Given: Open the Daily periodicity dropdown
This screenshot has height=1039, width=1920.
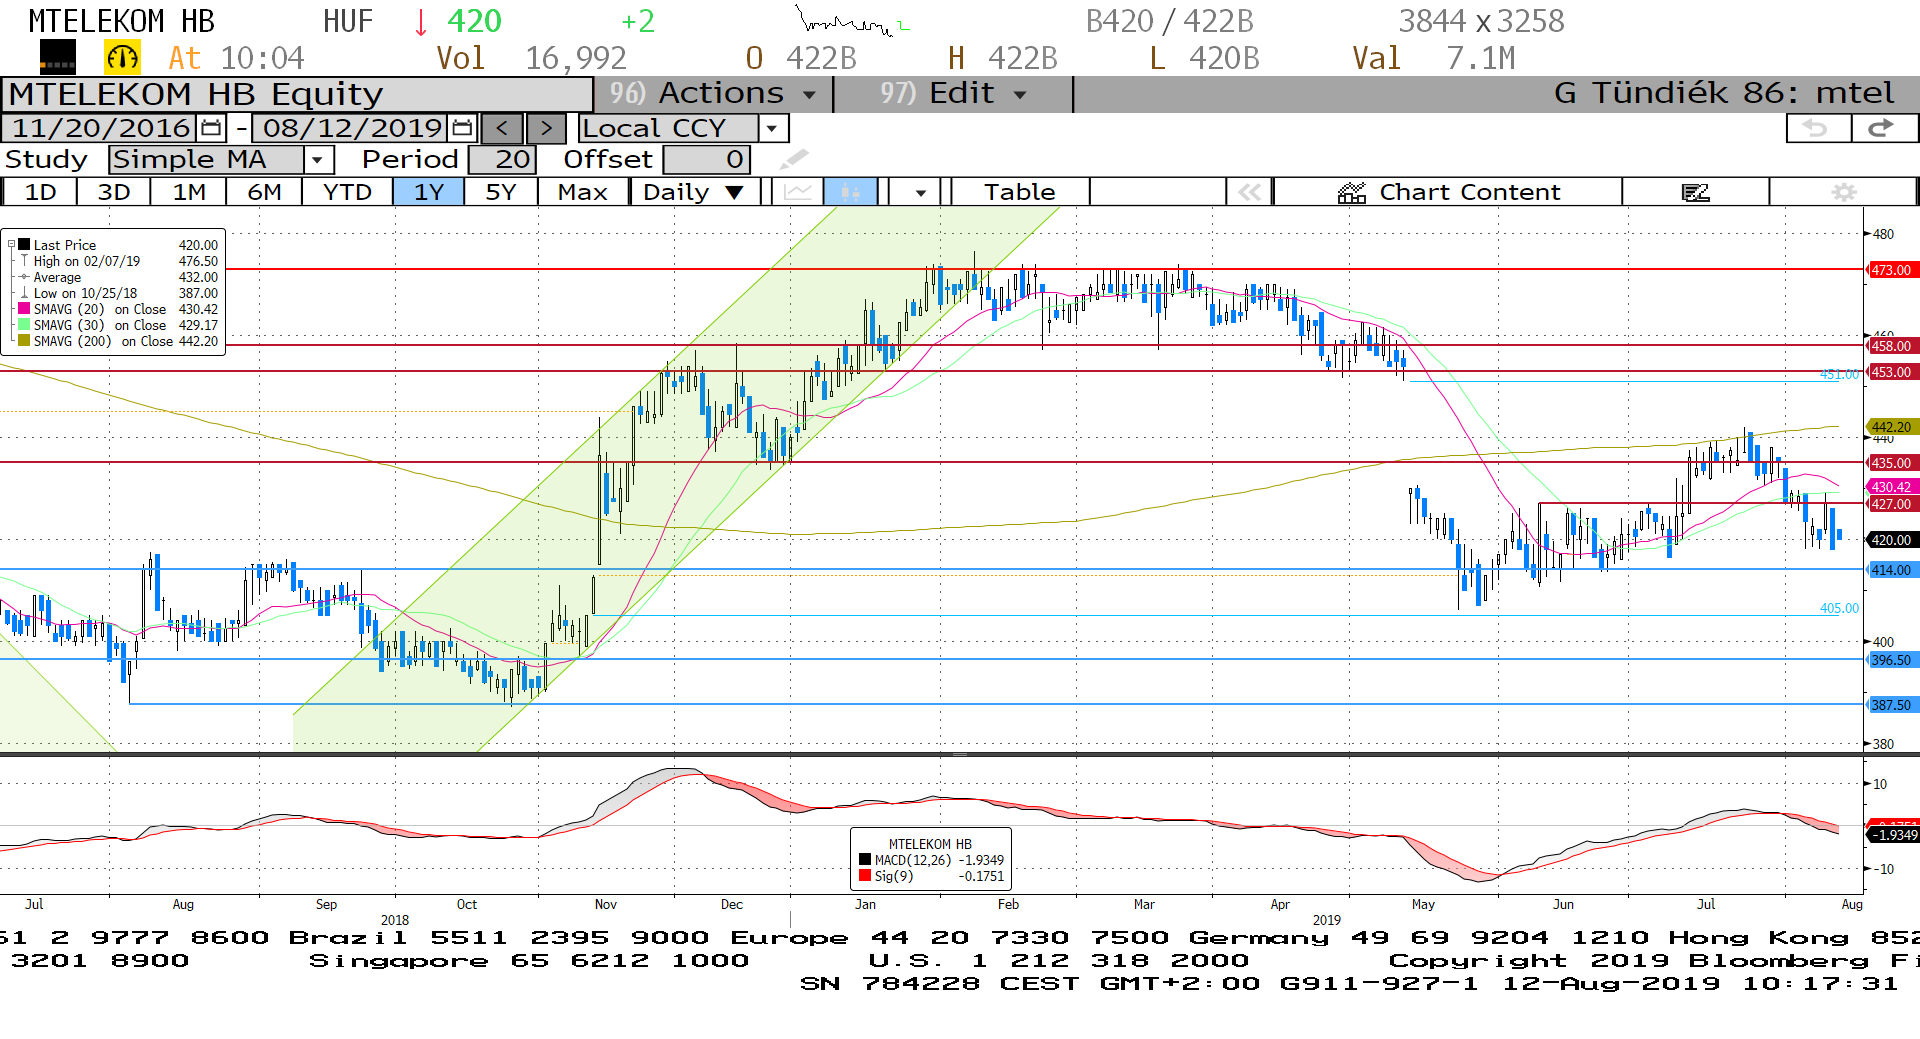Looking at the screenshot, I should click(x=694, y=192).
